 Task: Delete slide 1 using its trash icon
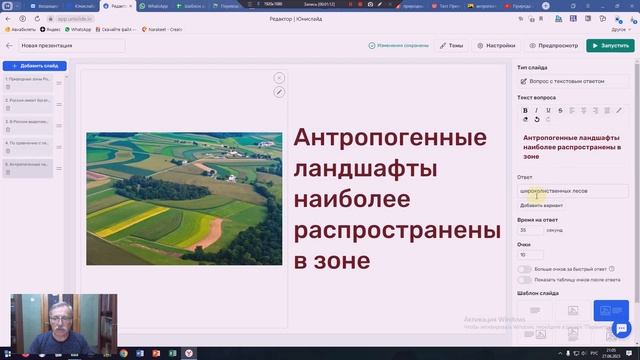8,87
